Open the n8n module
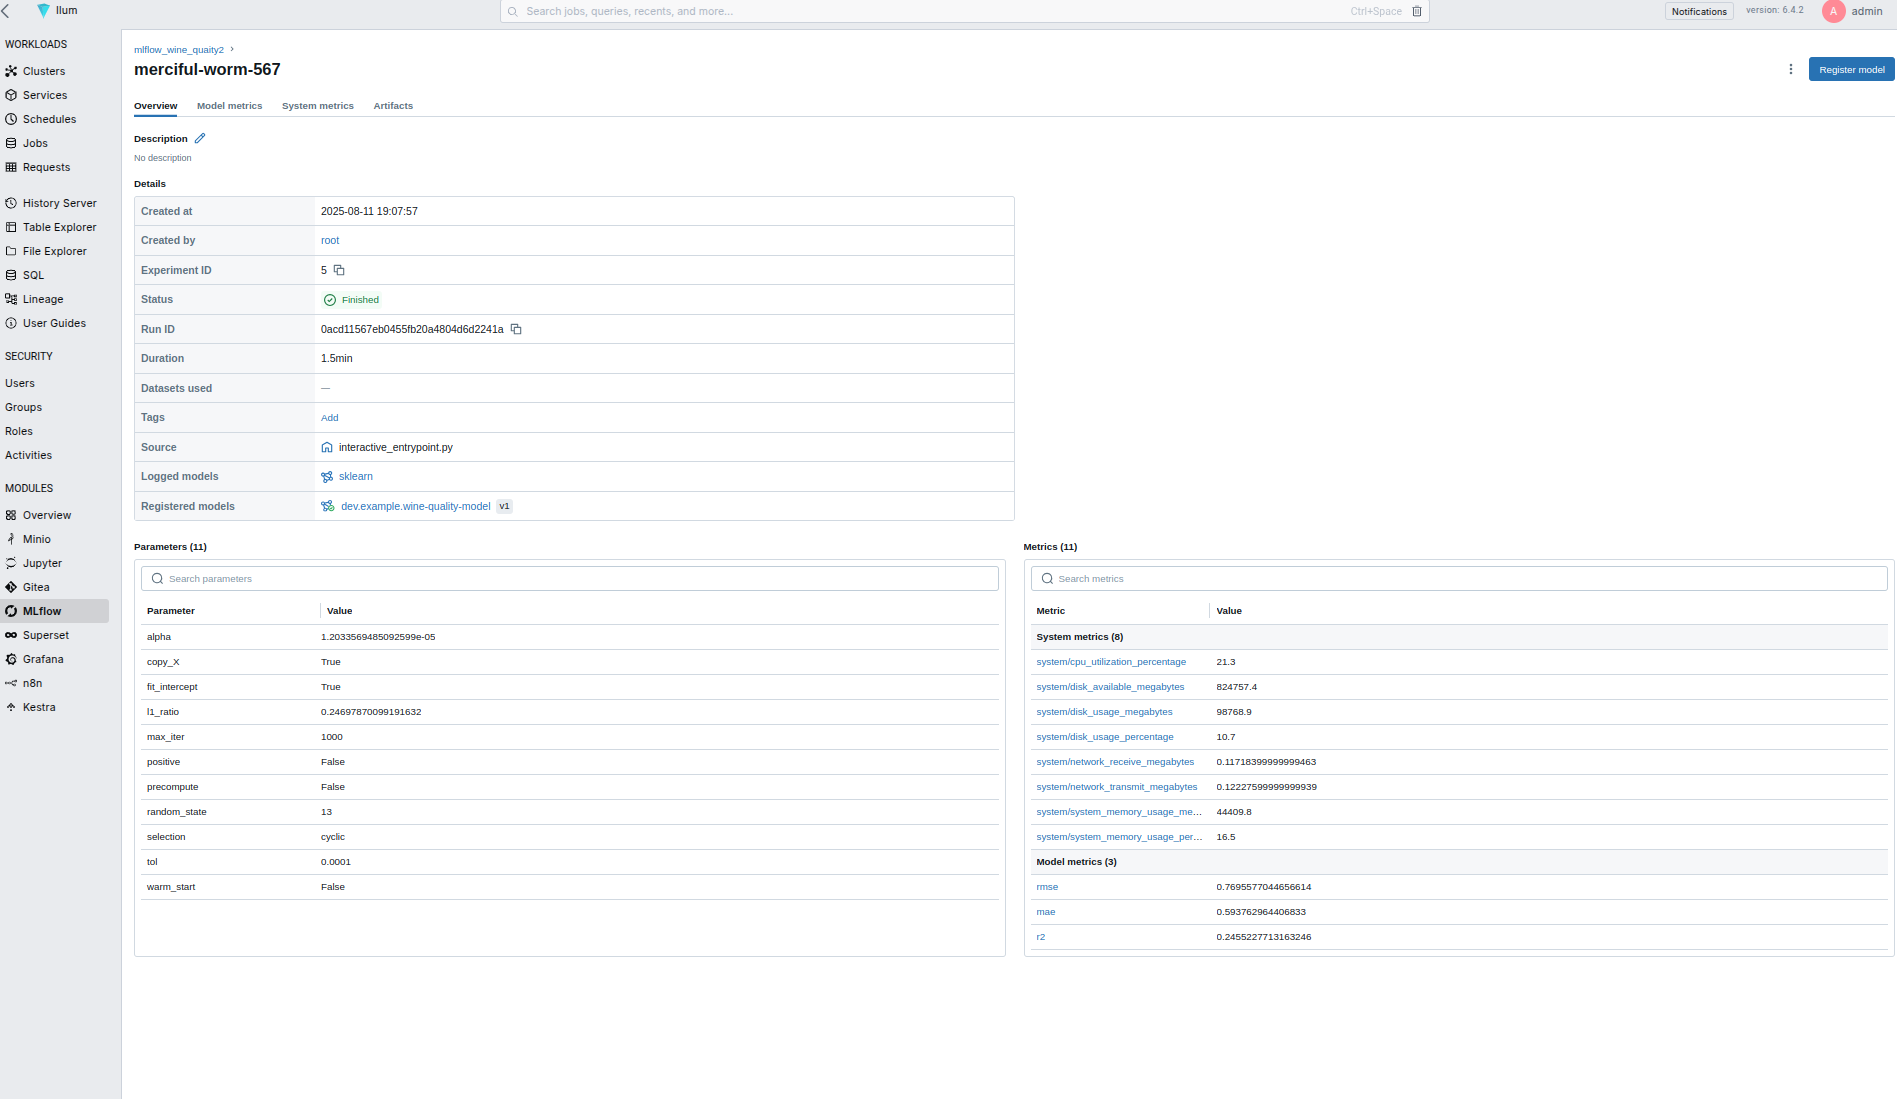The height and width of the screenshot is (1099, 1897). [x=31, y=683]
